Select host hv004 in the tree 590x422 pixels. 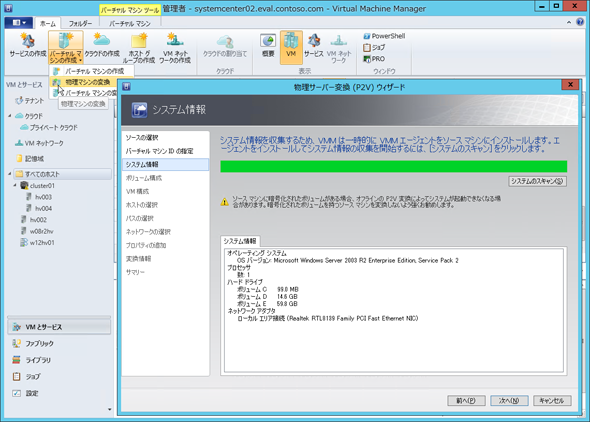39,208
